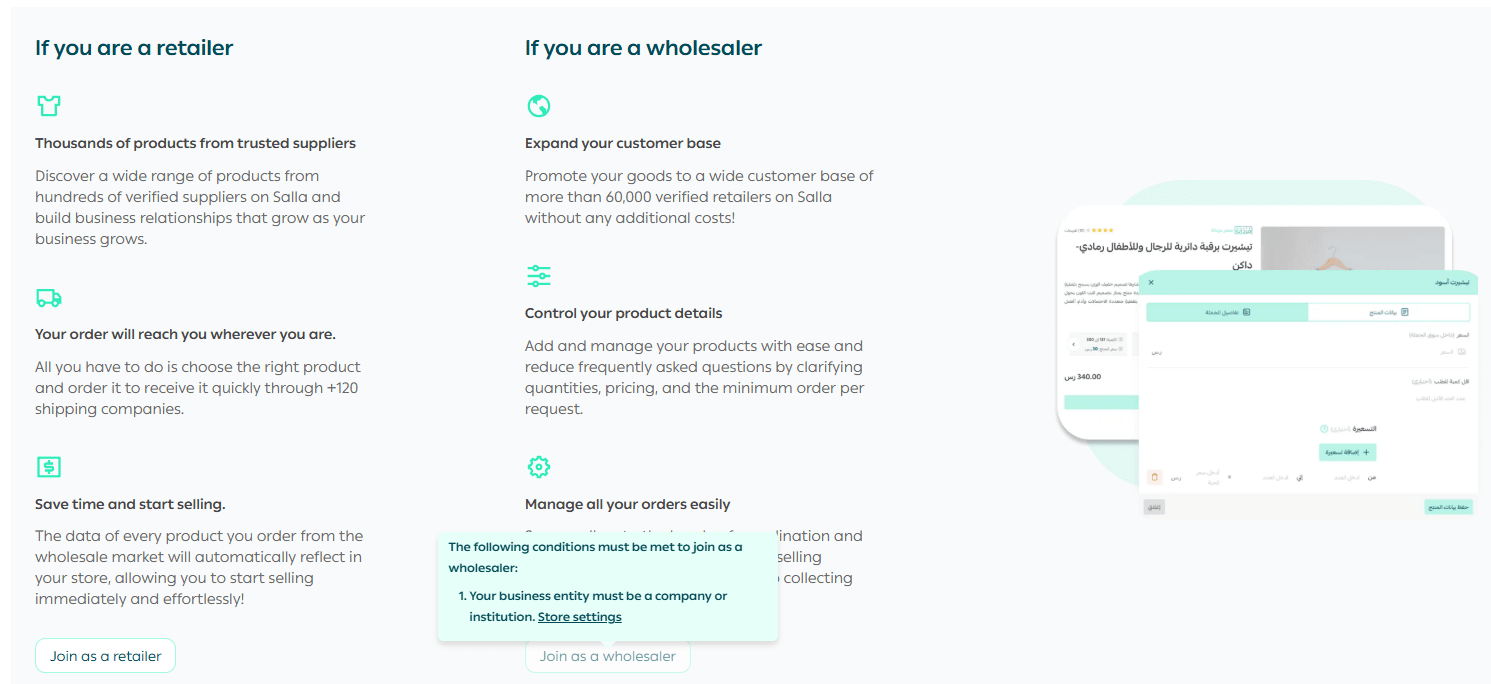Close the product dialog with the X icon

tap(1151, 283)
